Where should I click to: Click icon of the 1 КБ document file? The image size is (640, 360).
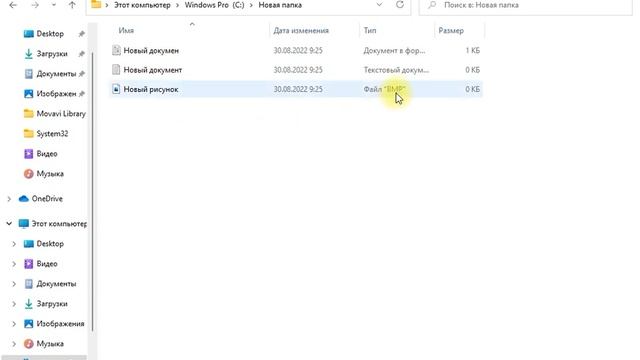[116, 50]
